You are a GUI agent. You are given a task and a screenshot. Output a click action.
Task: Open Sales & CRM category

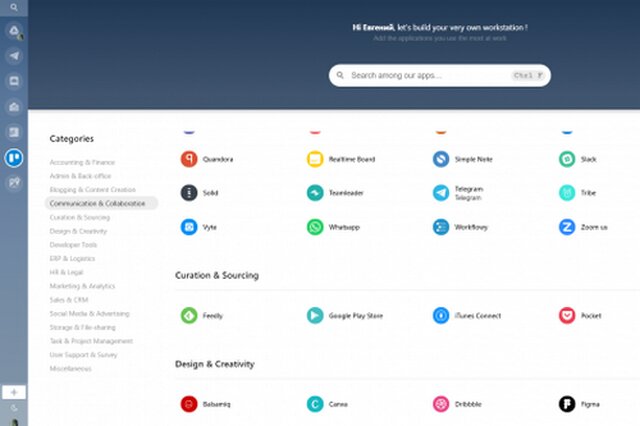coord(69,300)
